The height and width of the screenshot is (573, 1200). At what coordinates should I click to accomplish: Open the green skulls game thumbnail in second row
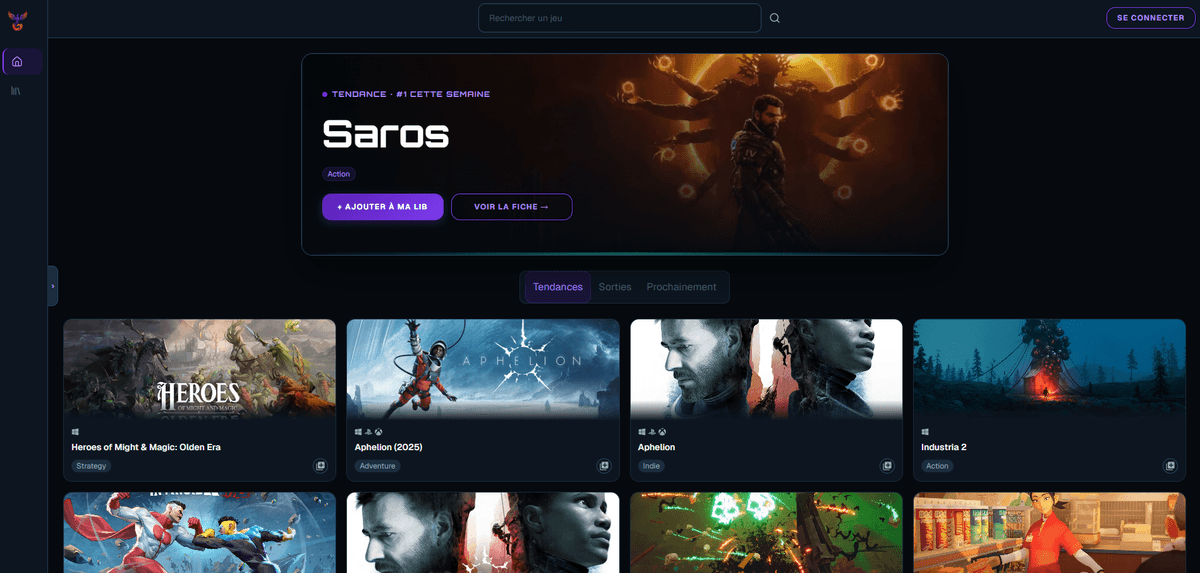coord(766,533)
